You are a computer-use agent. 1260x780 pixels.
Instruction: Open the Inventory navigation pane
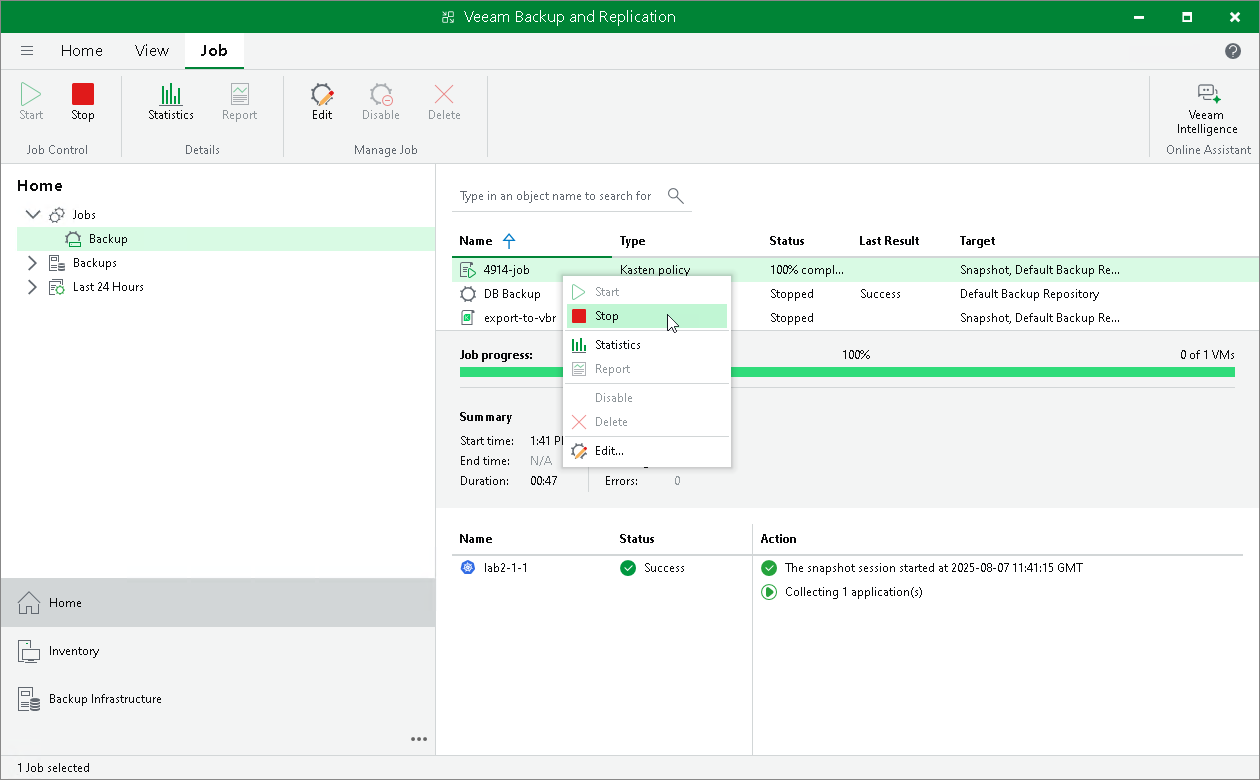(218, 651)
